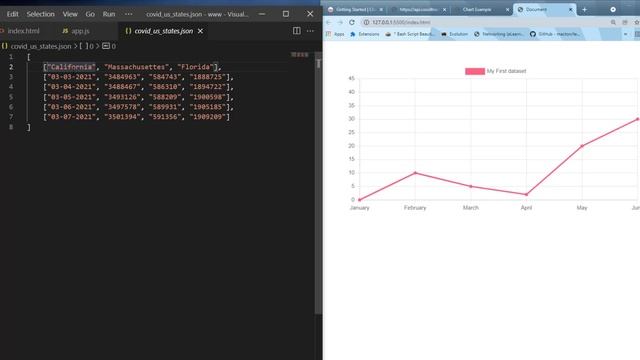This screenshot has width=640, height=360.
Task: Select the covid_us_states.json editor tab
Action: [x=163, y=31]
